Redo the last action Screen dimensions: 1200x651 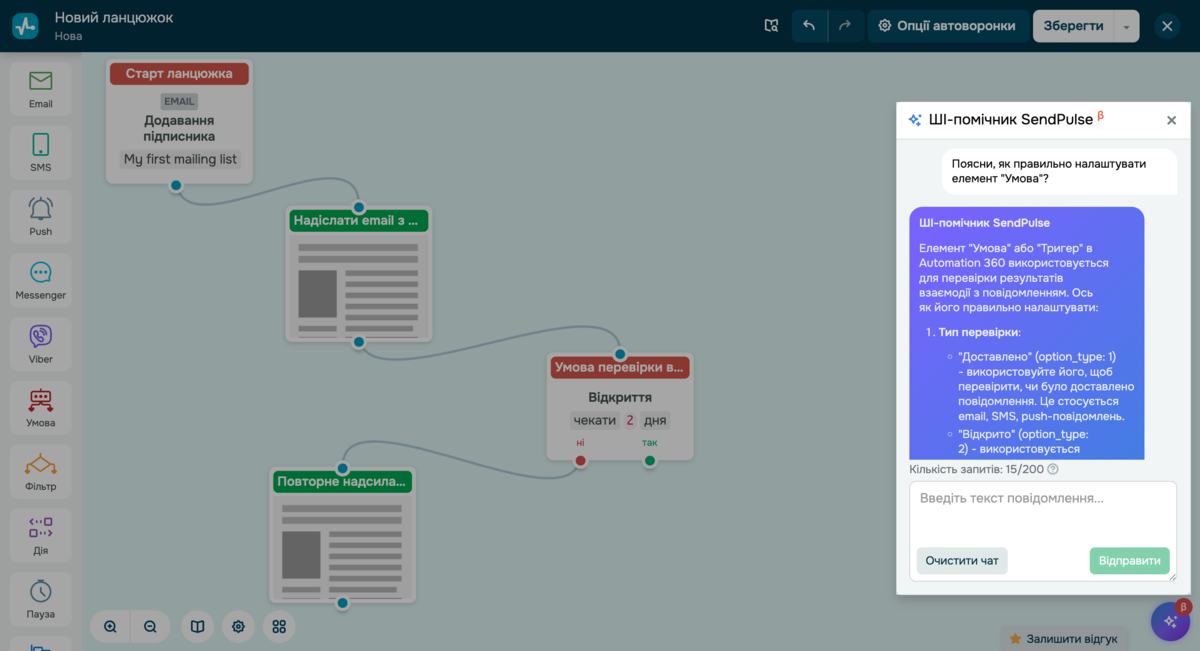845,26
